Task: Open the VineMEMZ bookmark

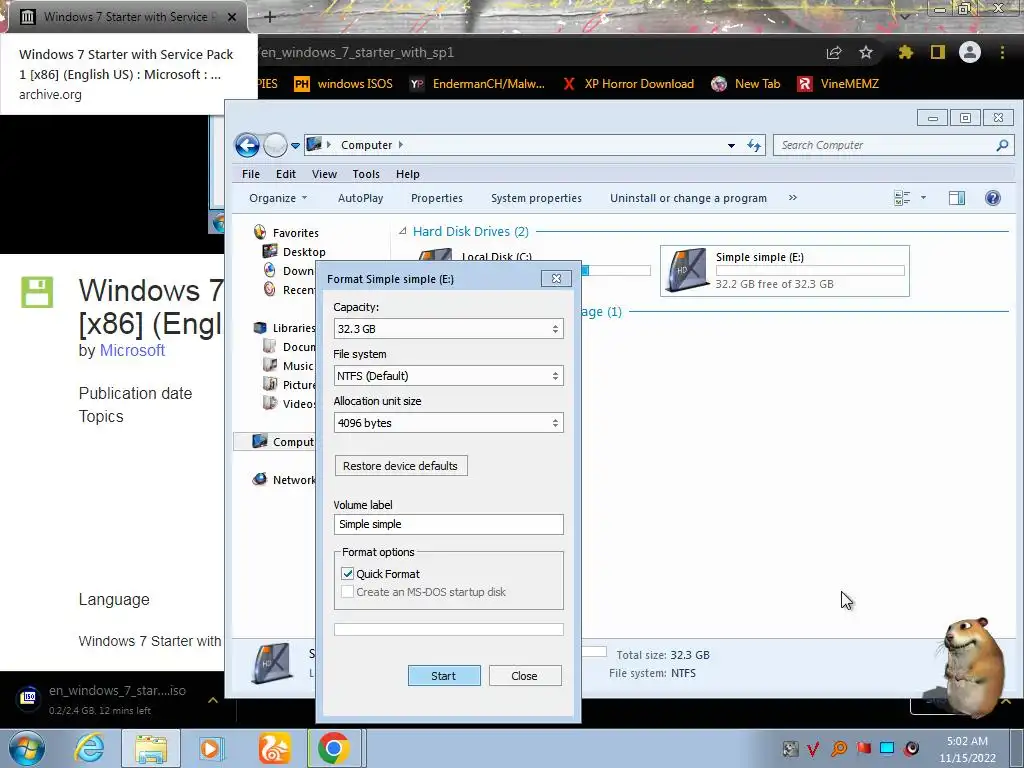Action: tap(839, 84)
